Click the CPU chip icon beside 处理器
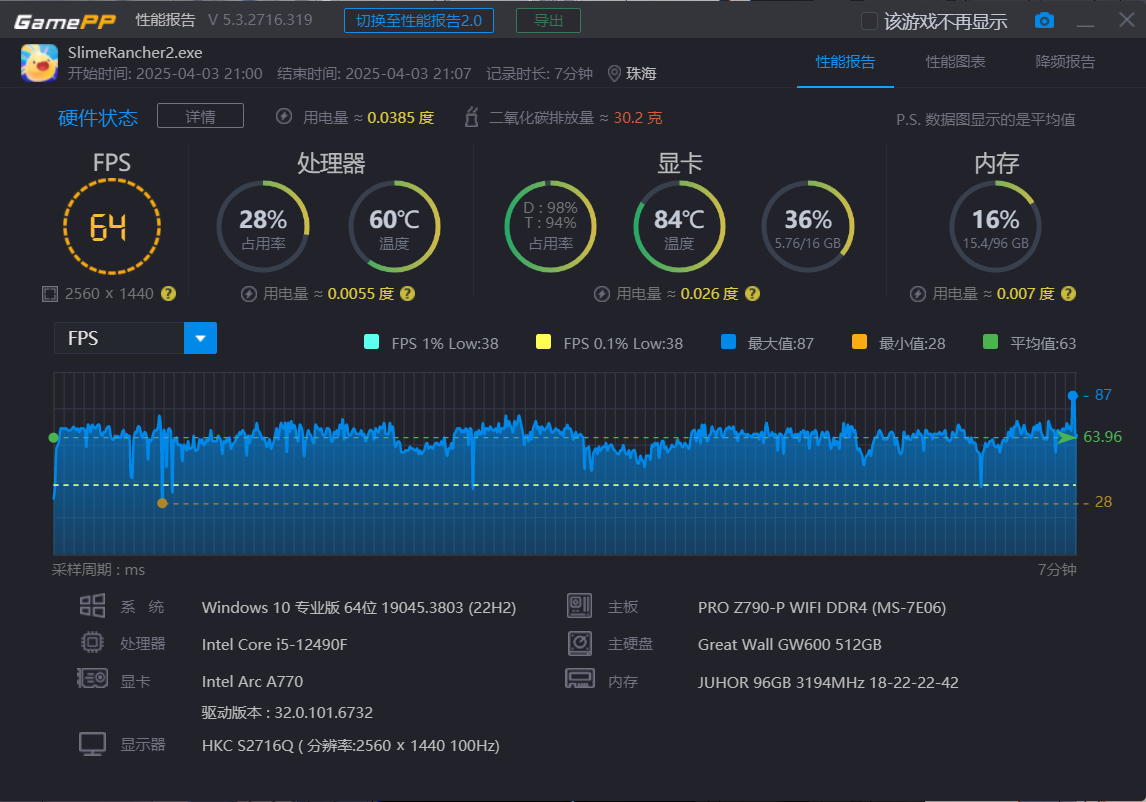This screenshot has height=802, width=1146. tap(92, 643)
